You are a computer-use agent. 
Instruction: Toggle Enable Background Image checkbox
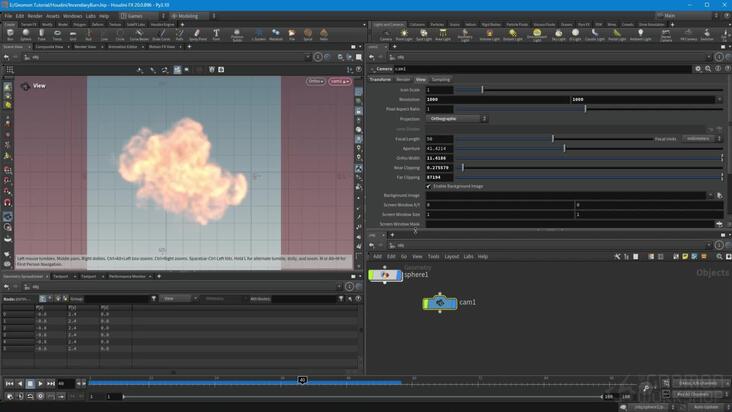[x=429, y=186]
